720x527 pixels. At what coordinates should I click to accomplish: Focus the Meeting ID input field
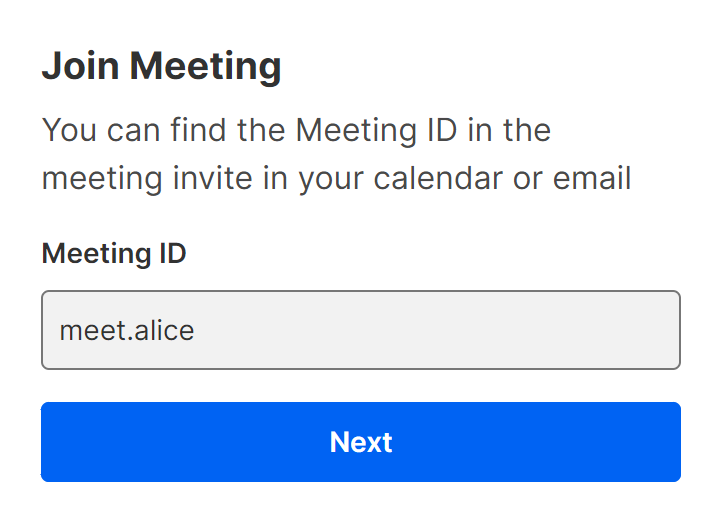(x=360, y=330)
